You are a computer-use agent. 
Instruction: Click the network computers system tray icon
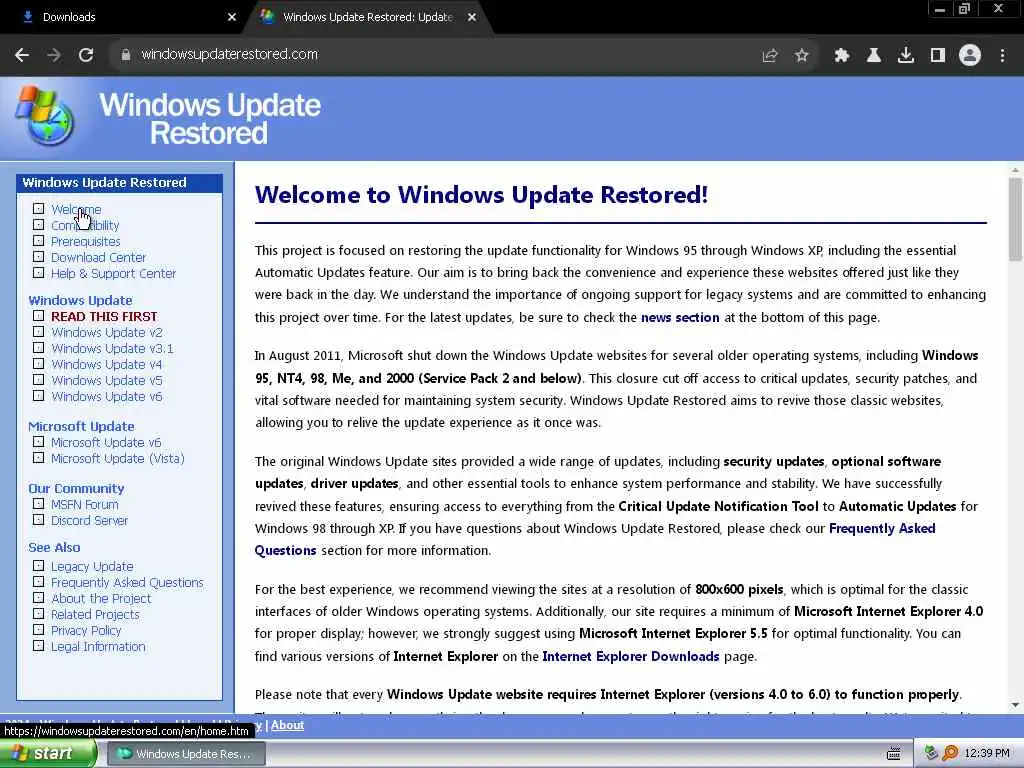tap(931, 753)
